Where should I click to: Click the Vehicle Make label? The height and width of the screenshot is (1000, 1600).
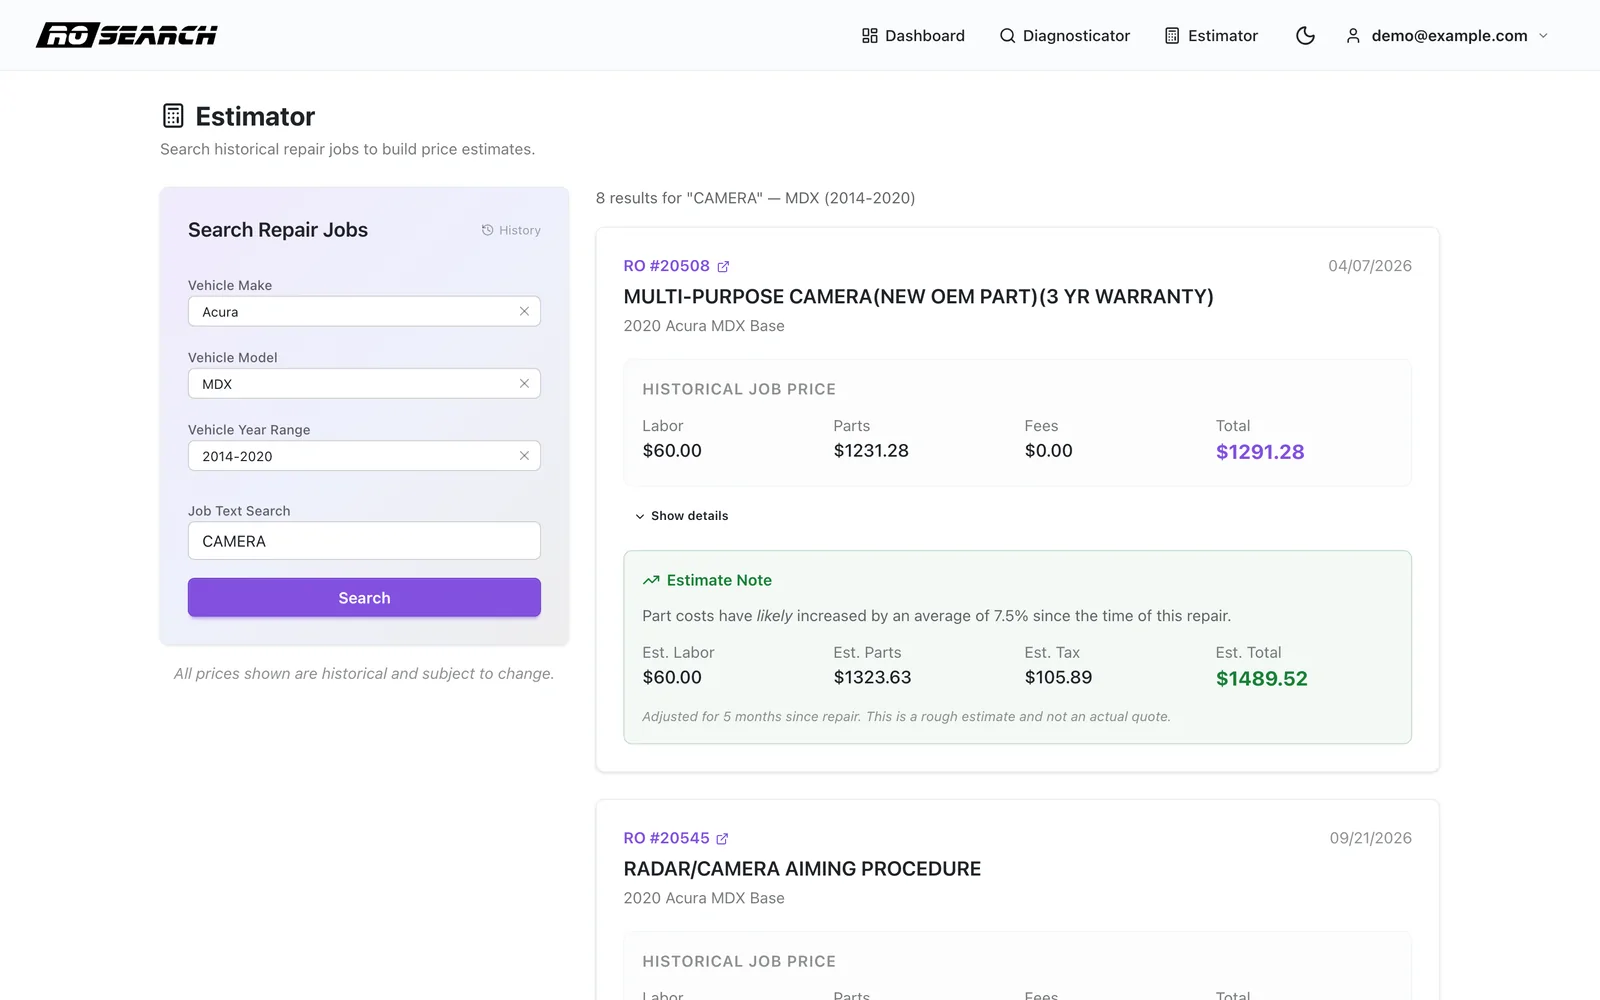(230, 285)
